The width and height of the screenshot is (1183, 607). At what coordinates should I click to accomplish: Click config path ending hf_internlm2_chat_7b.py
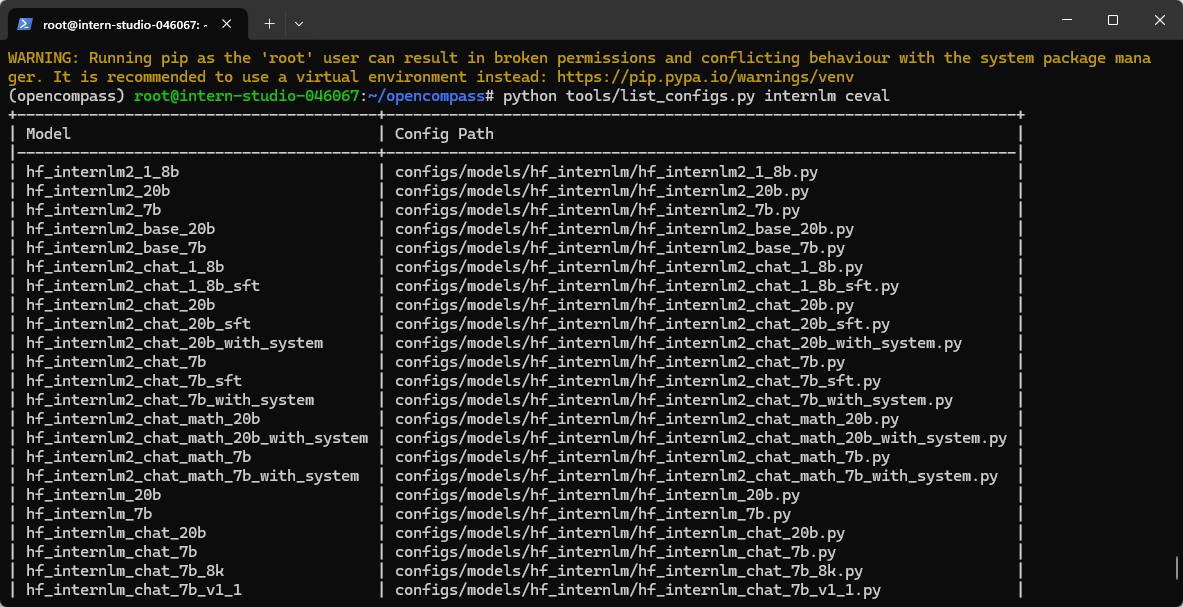[x=620, y=362]
